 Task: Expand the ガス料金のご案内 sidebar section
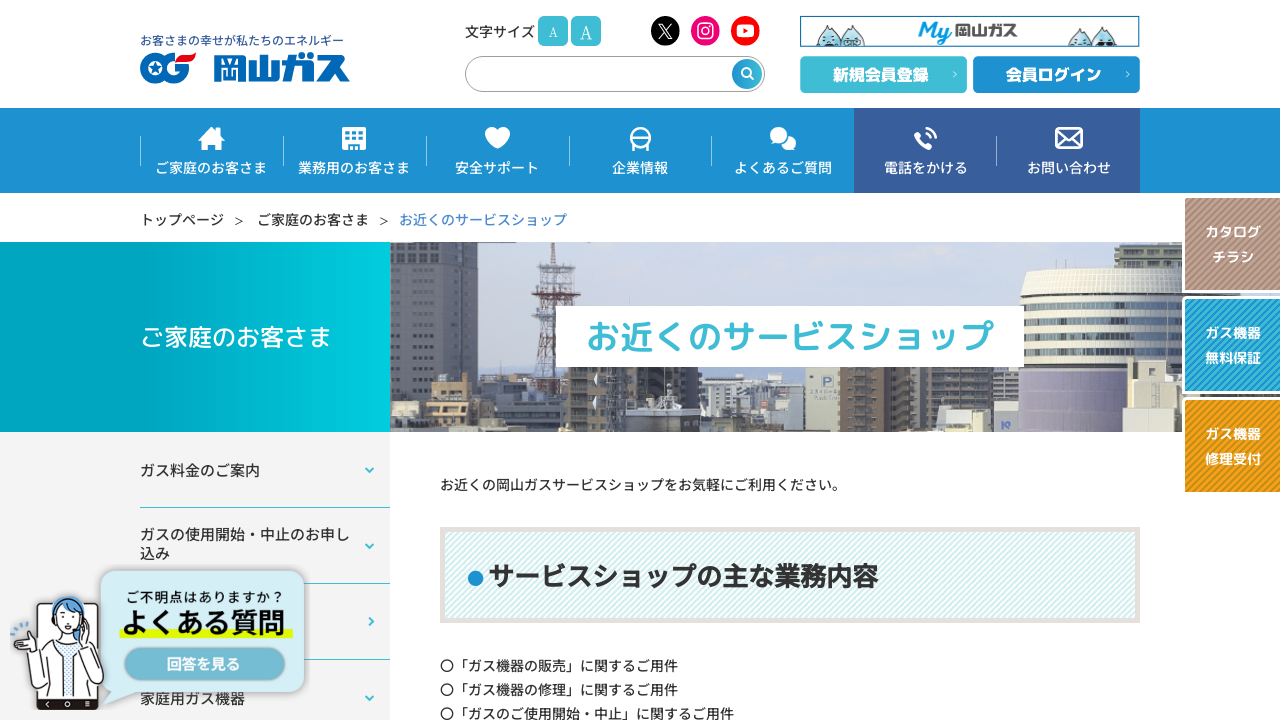[x=369, y=470]
